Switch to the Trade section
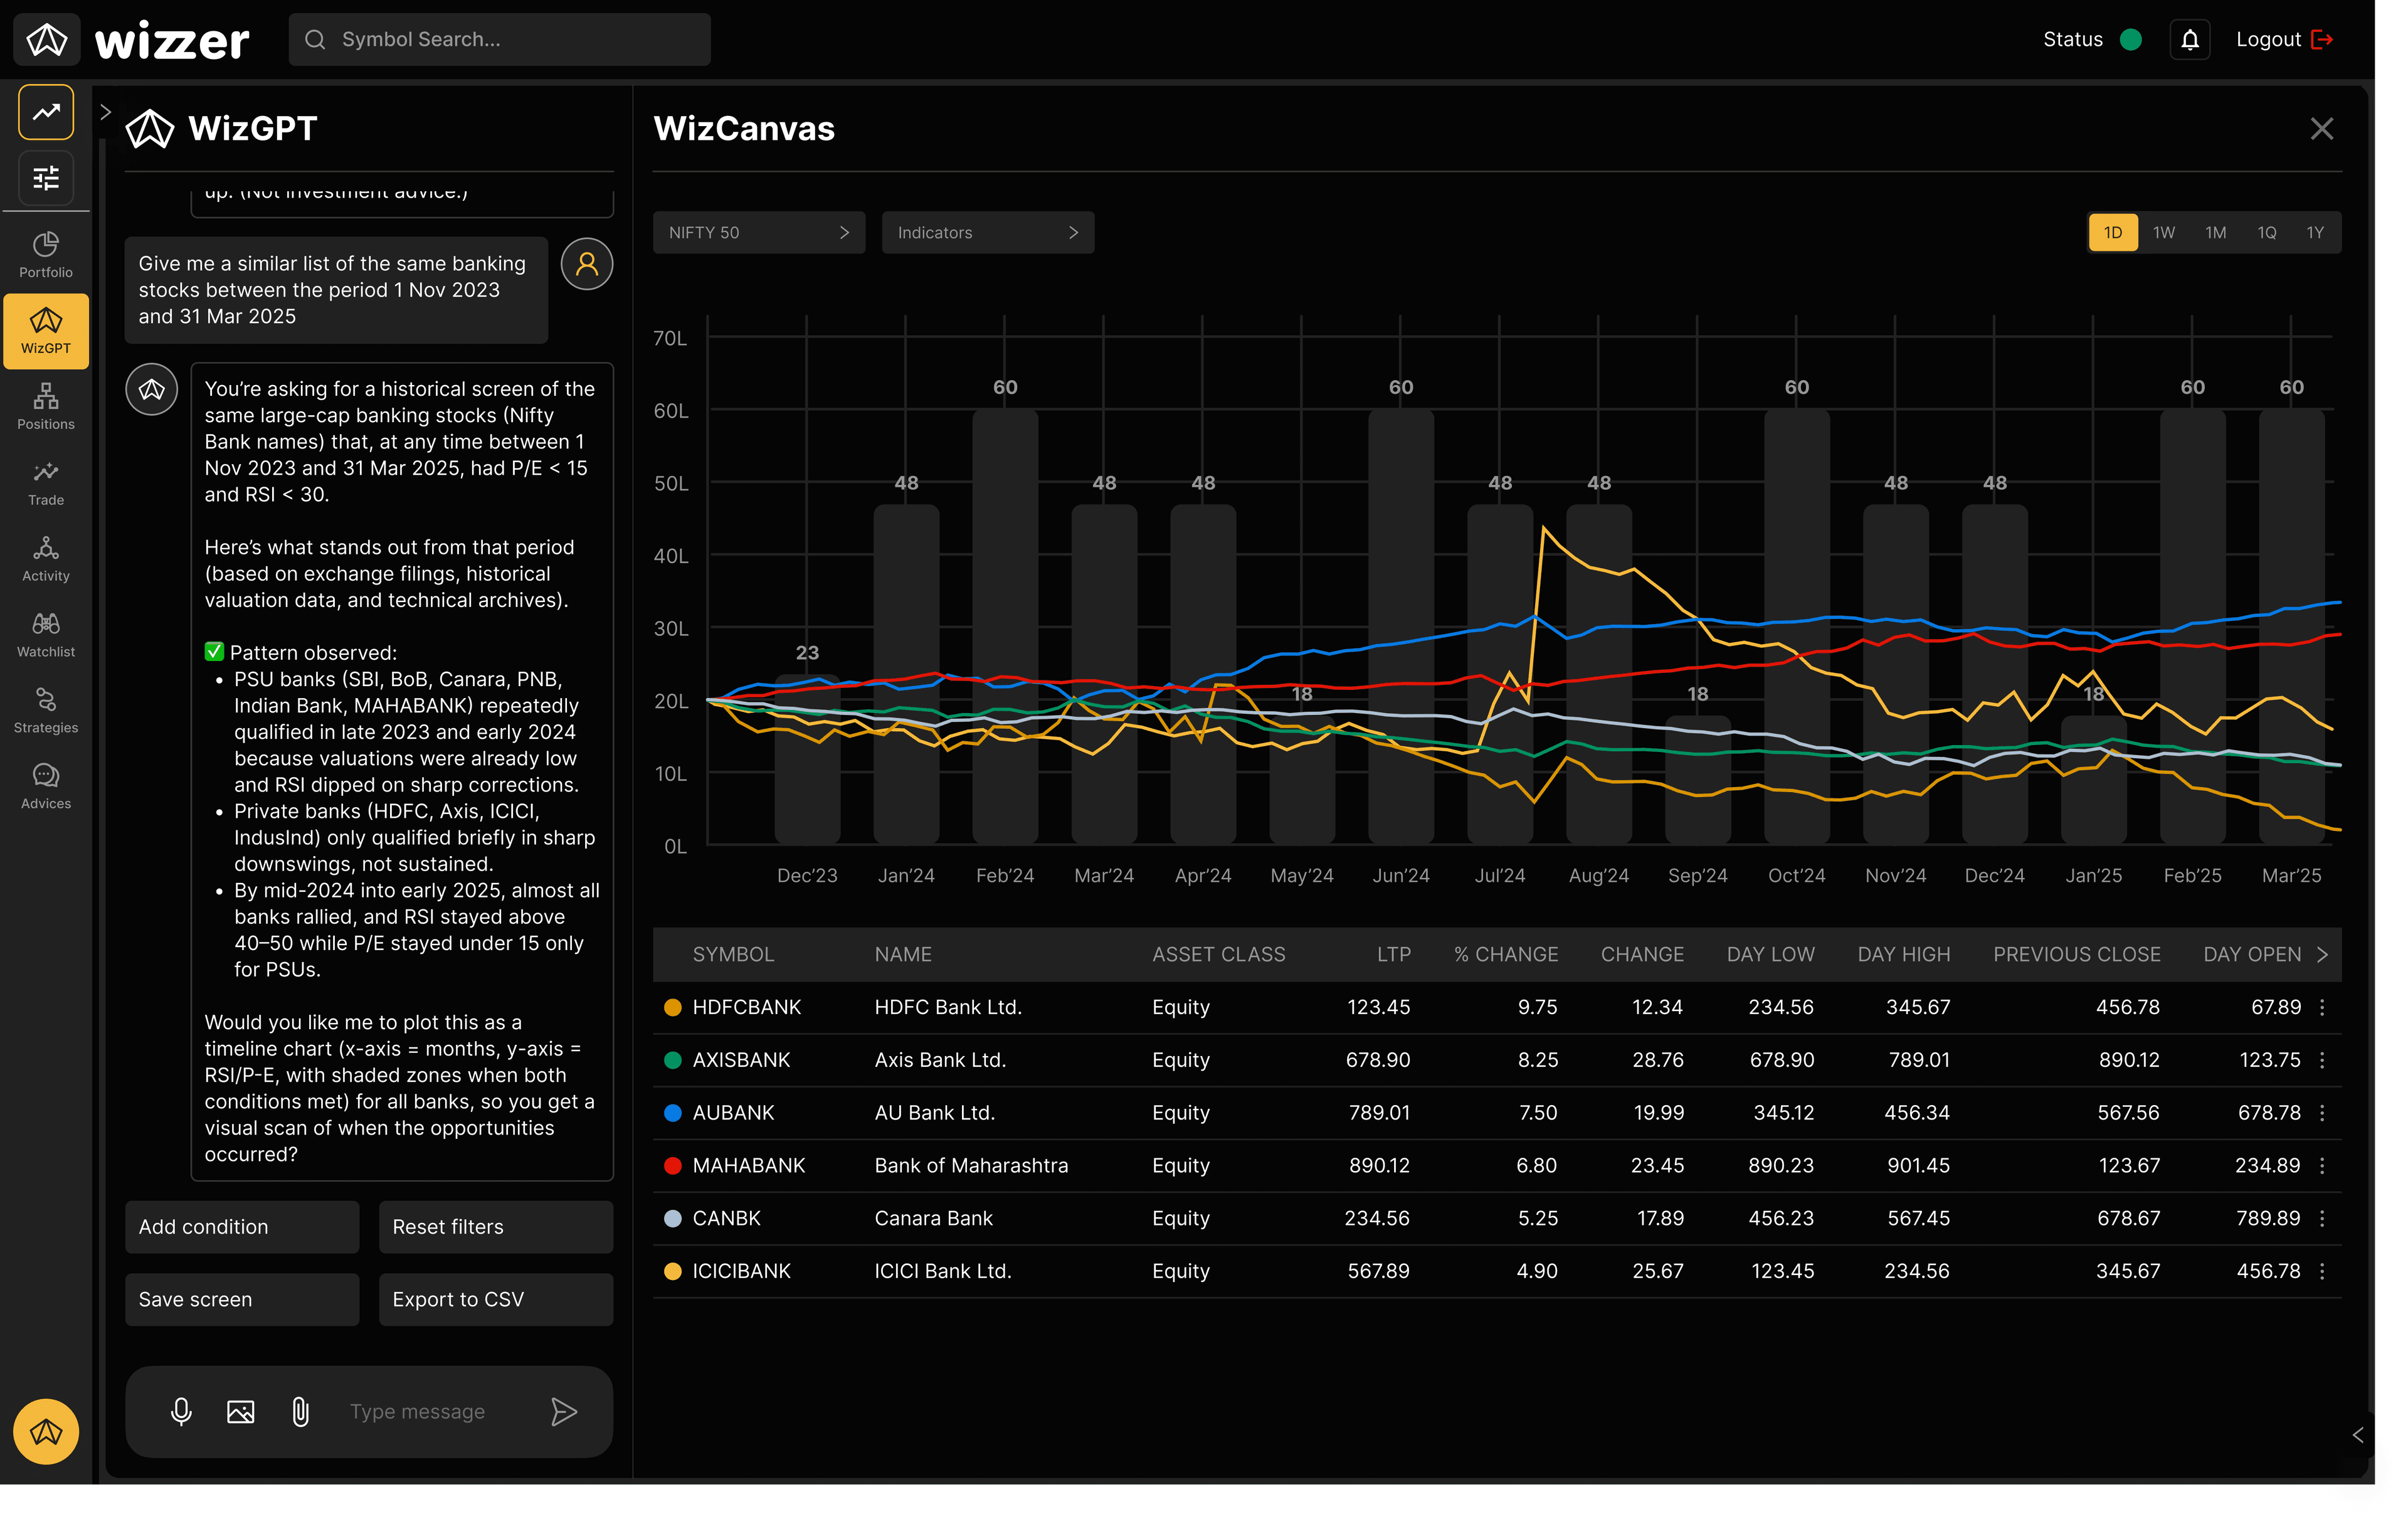The image size is (2408, 1524). [45, 481]
